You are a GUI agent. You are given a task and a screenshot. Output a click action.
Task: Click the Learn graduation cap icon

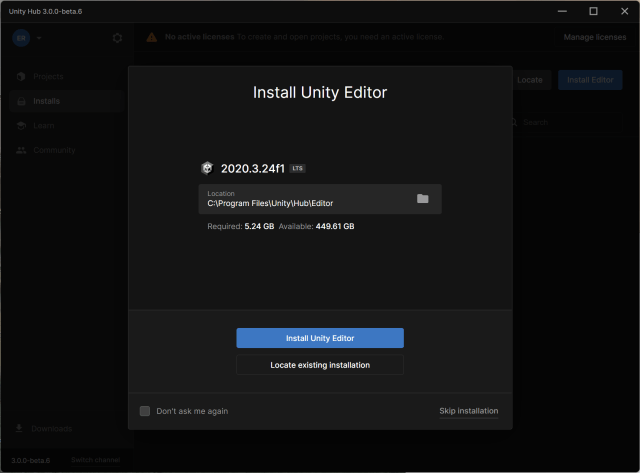(x=21, y=125)
